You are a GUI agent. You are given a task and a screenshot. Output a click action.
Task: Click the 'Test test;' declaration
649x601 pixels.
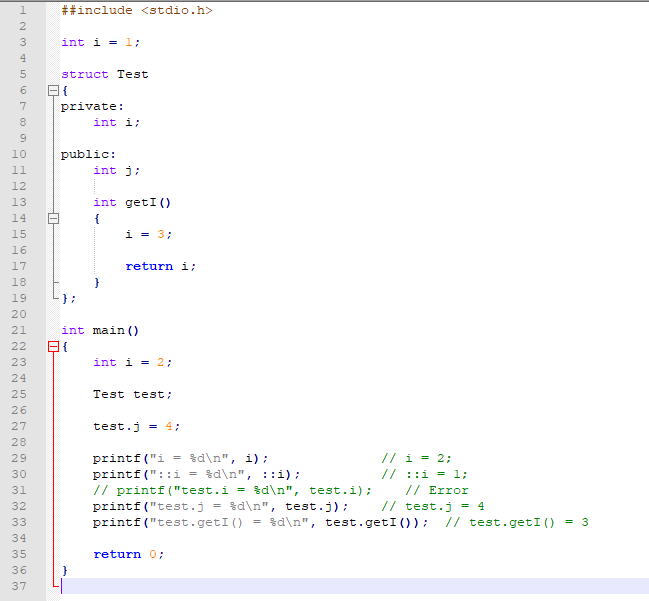pyautogui.click(x=132, y=394)
